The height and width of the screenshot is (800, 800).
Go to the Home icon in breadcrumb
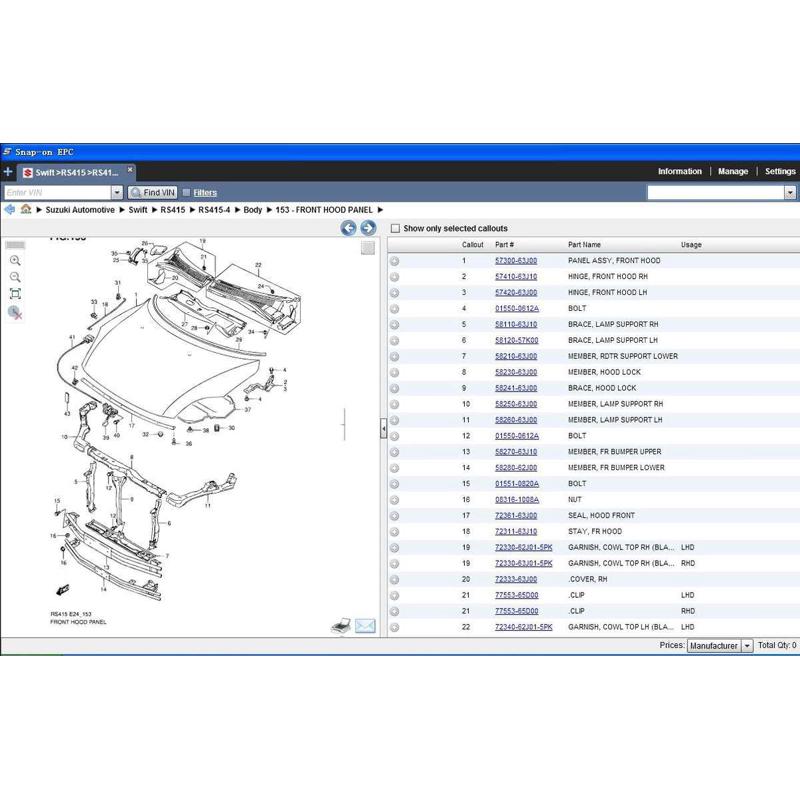26,209
